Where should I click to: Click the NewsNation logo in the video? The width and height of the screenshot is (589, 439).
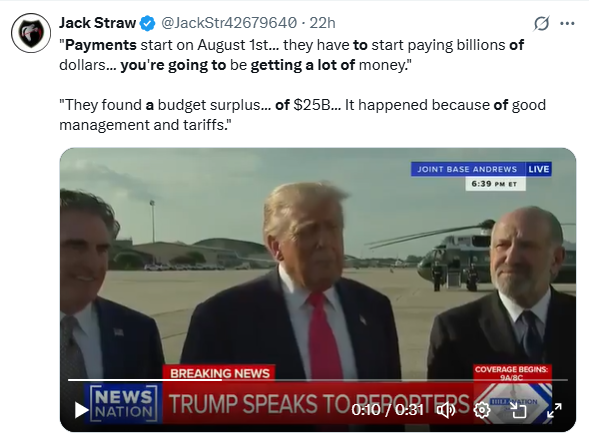124,403
